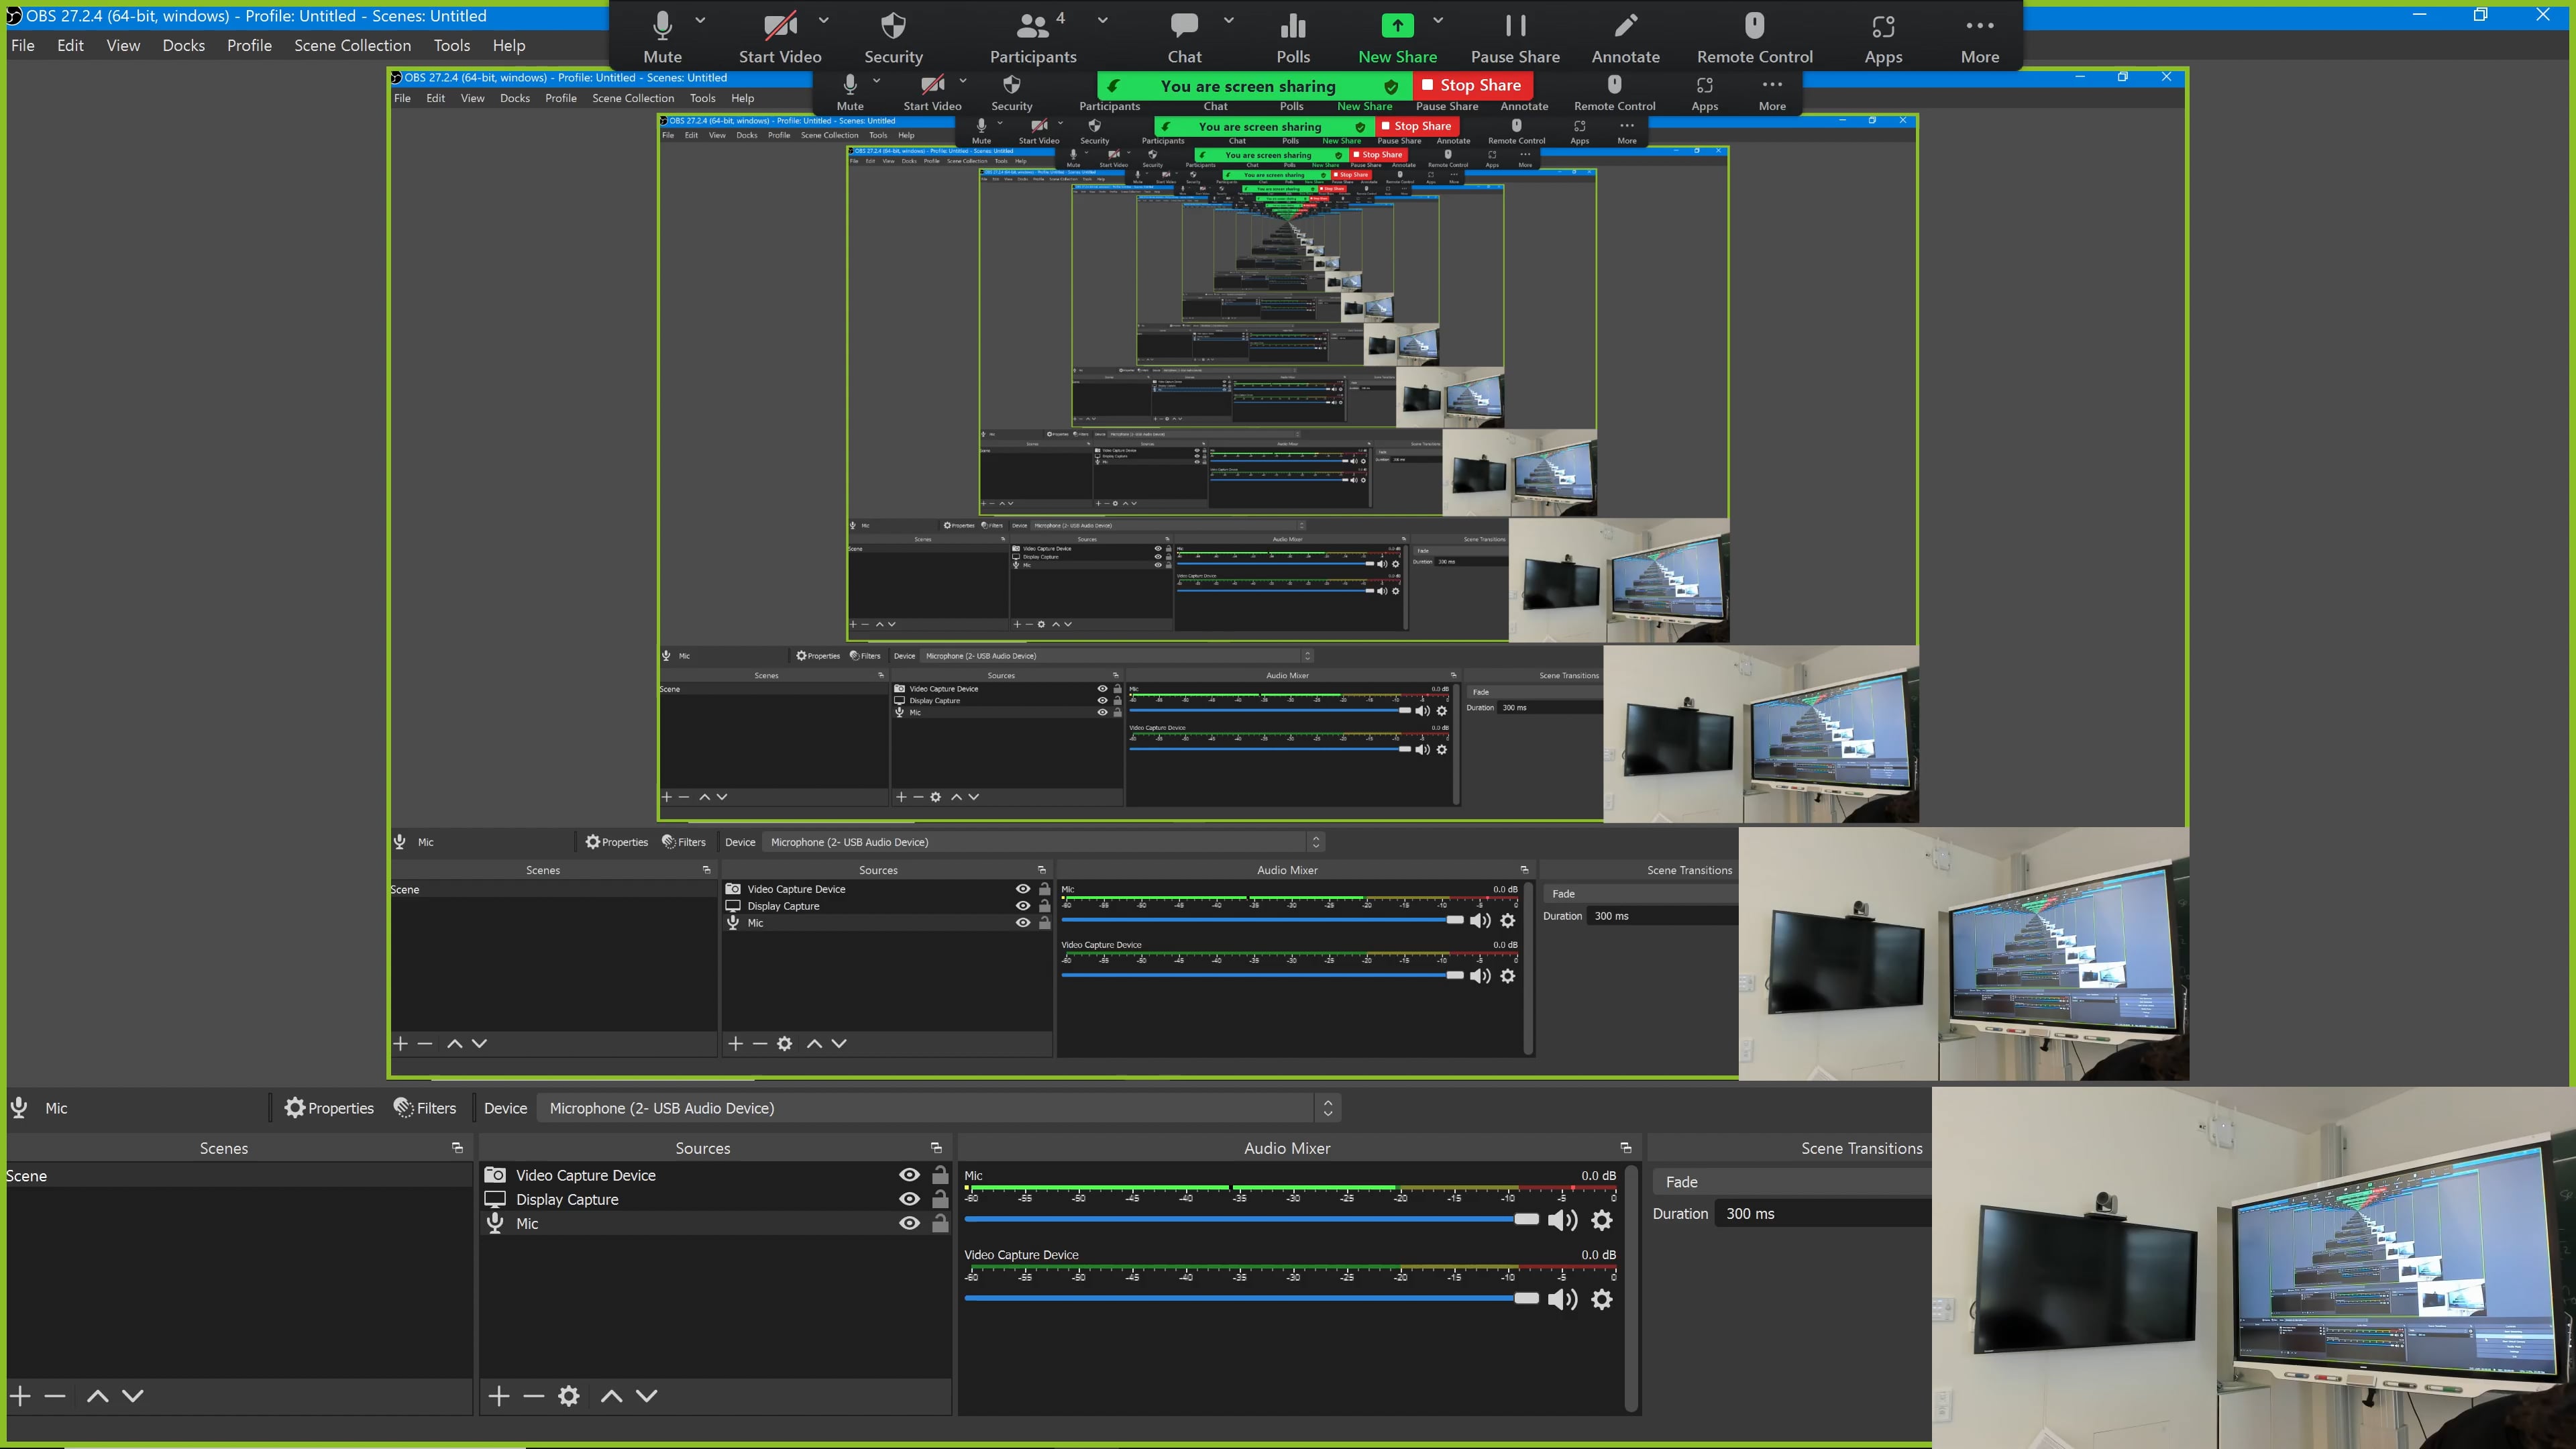Expand the arrow next to New Share
The height and width of the screenshot is (1449, 2576).
click(x=1437, y=20)
